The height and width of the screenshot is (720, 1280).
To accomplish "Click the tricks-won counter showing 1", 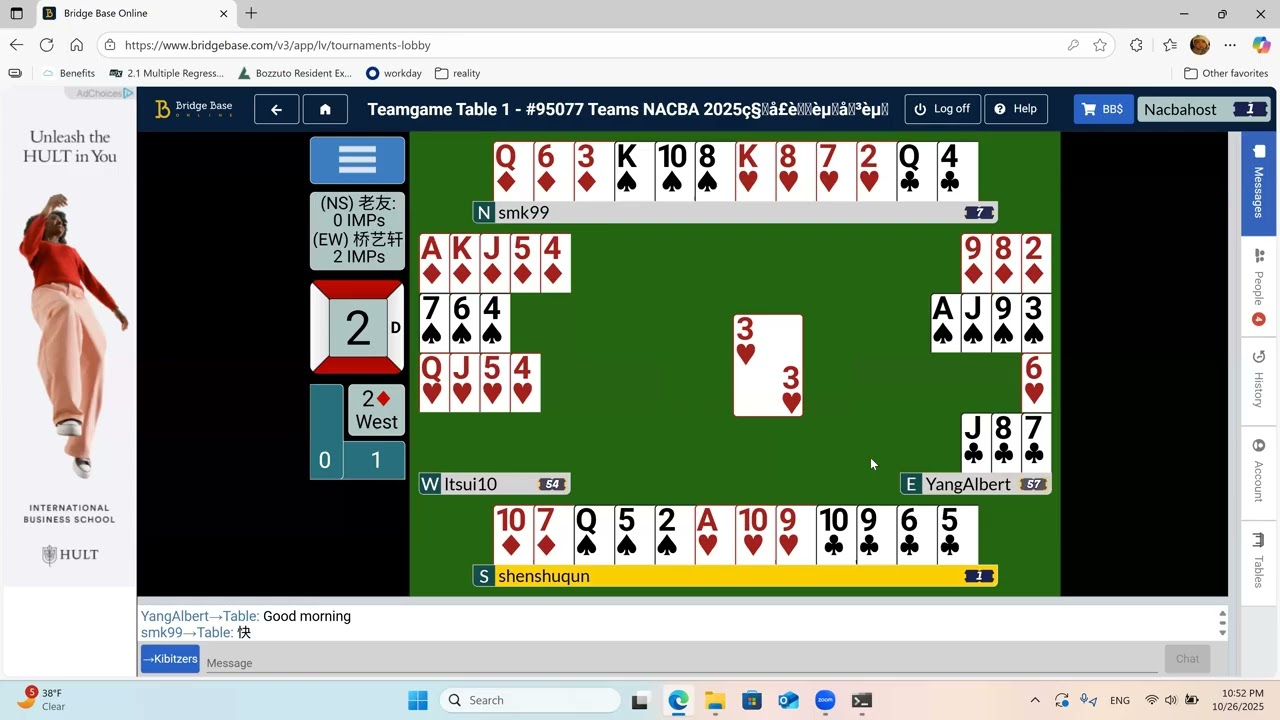I will tap(375, 460).
